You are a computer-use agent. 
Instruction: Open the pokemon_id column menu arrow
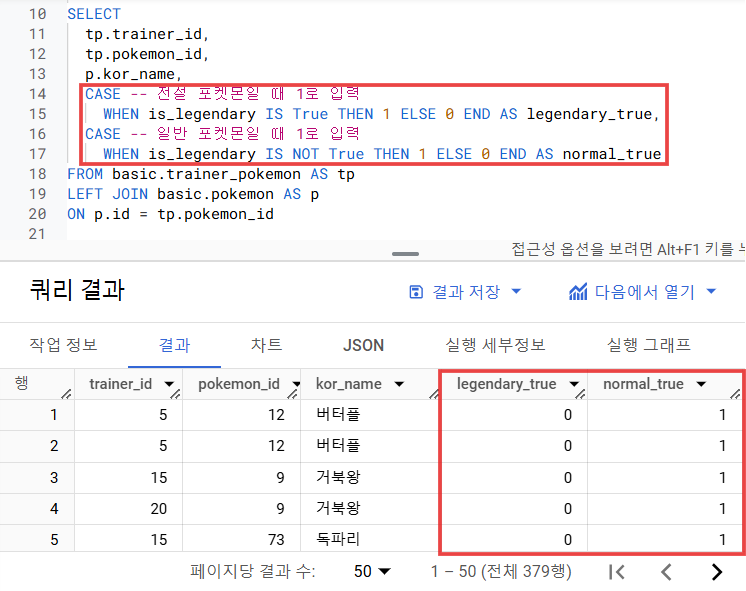point(296,384)
